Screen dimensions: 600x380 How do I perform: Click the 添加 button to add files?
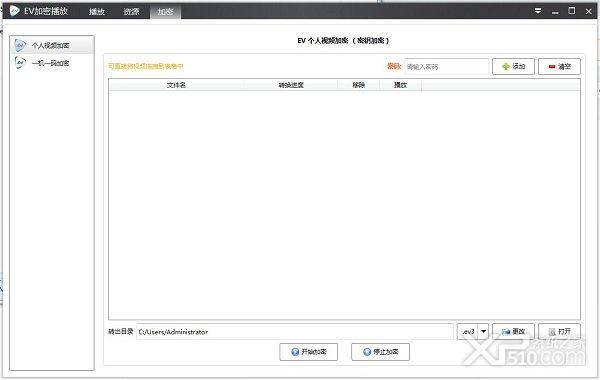[513, 67]
